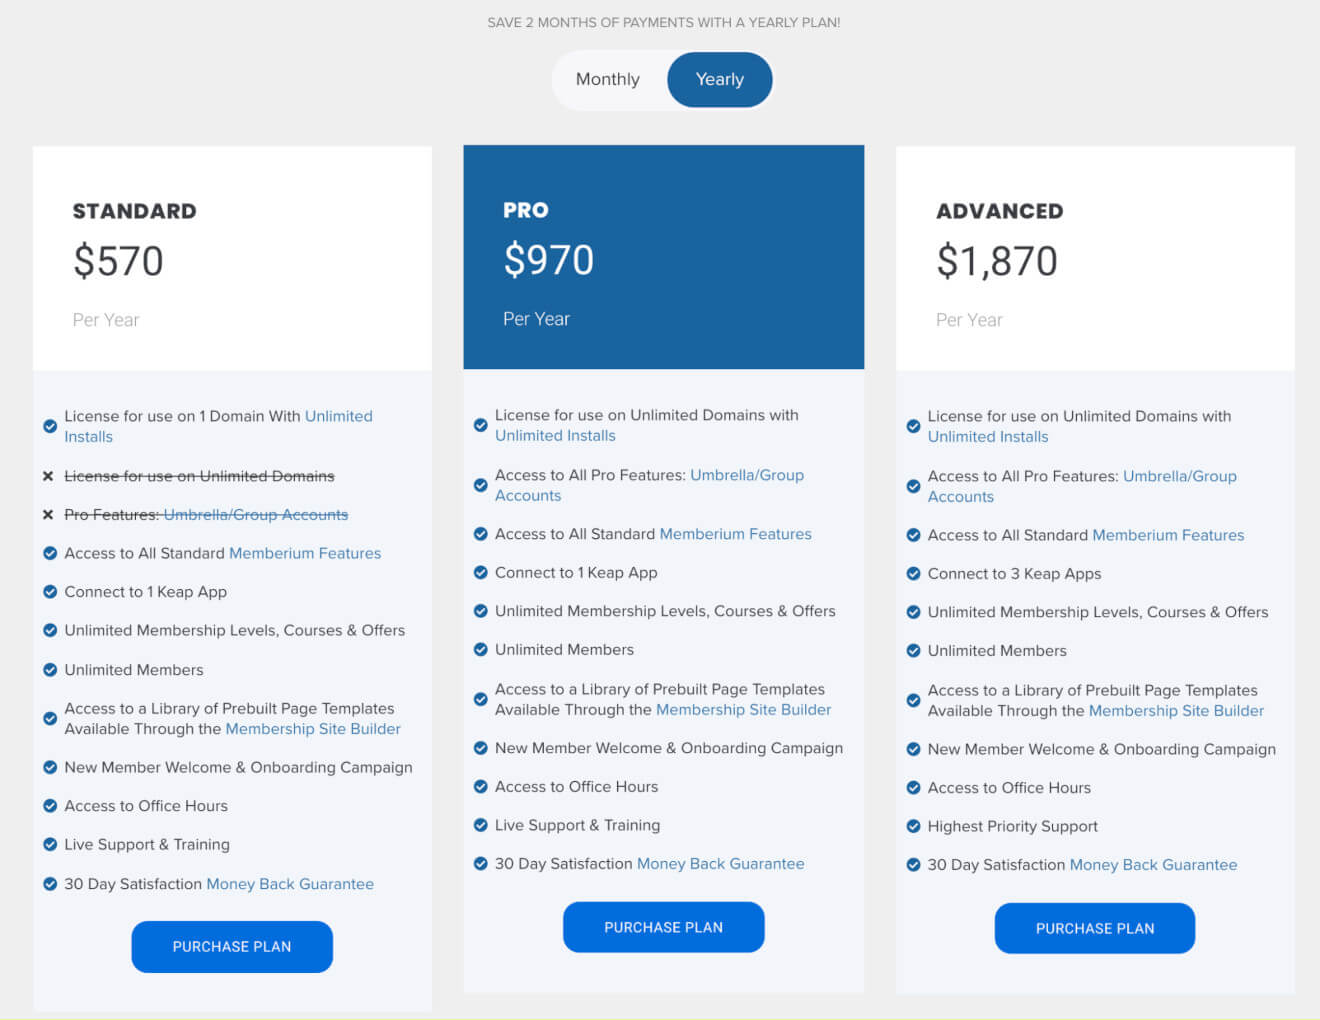1320x1020 pixels.
Task: Click checkmark beside New Member Welcome in Advanced
Action: [913, 748]
